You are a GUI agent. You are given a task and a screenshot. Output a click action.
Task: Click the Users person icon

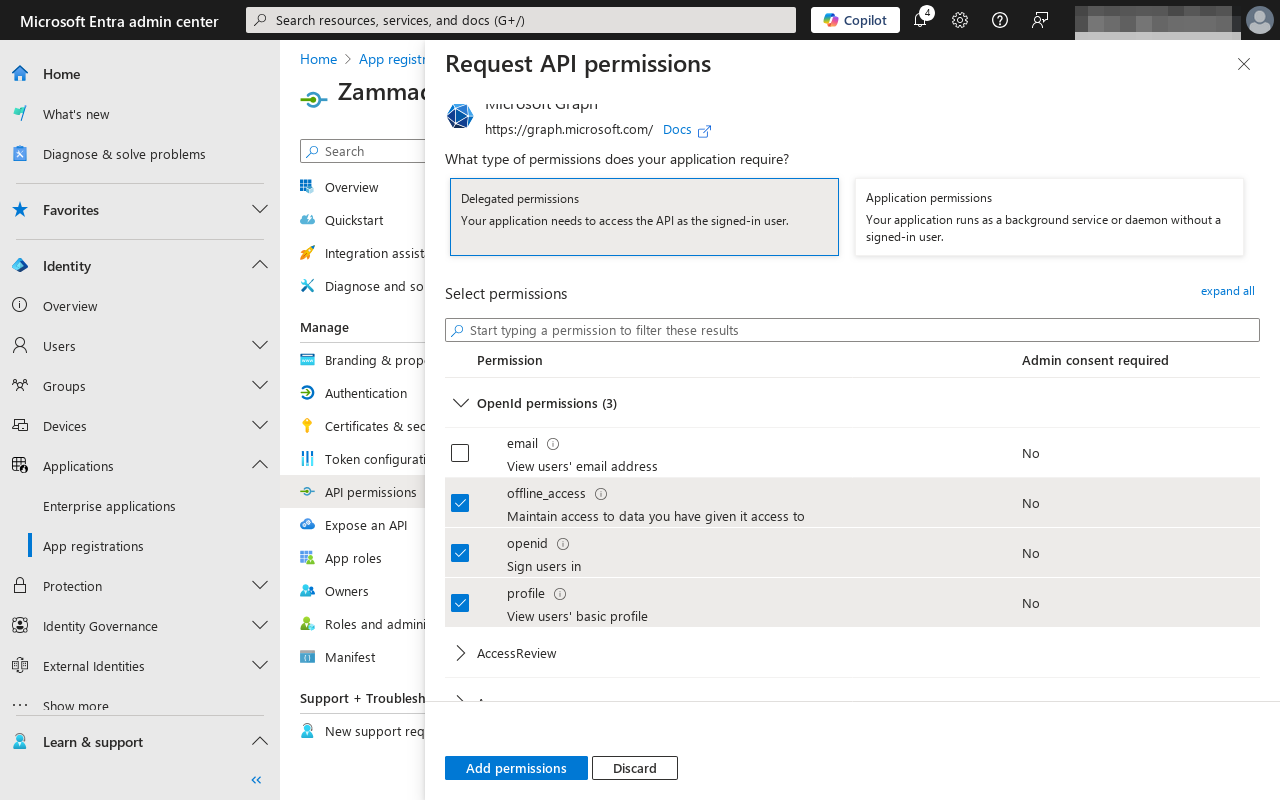(20, 346)
